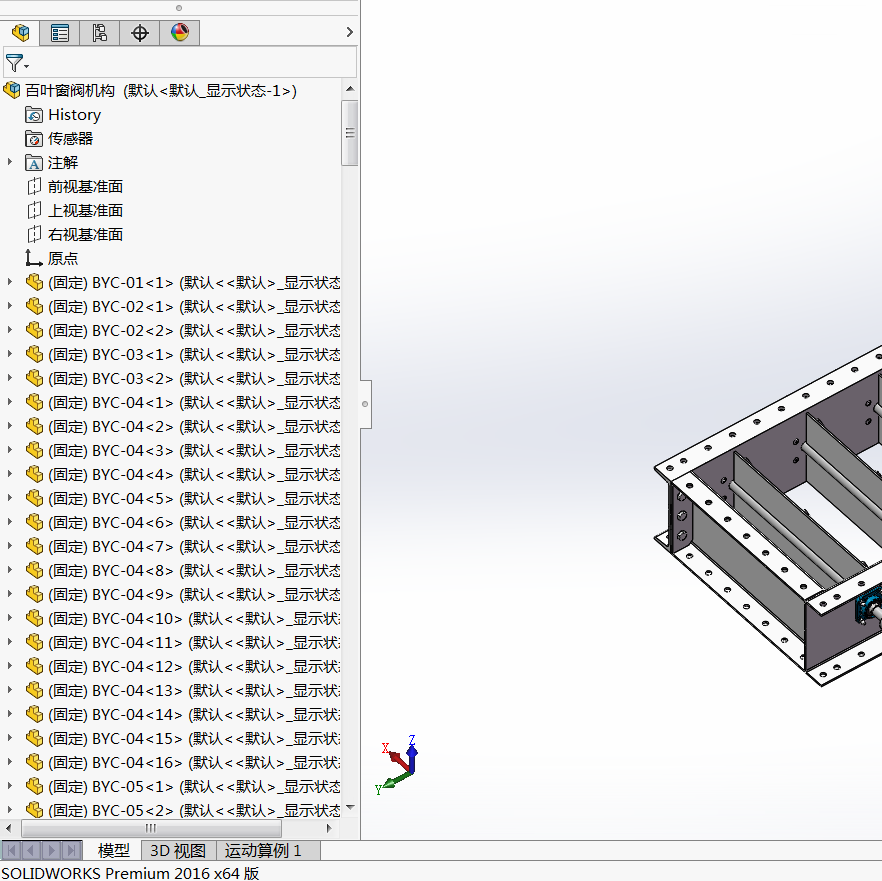
Task: Click the tree's horizontal scrollbar thumb
Action: (151, 829)
